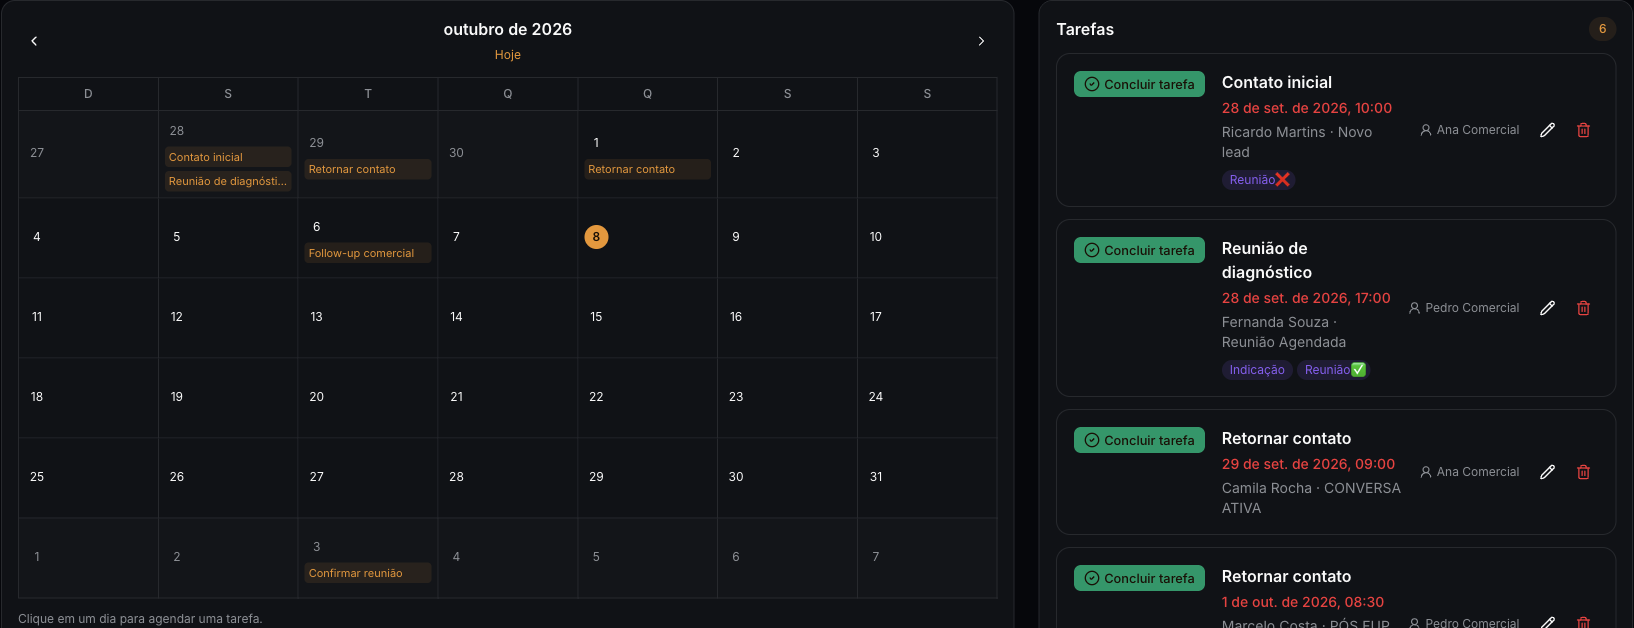The image size is (1634, 628).
Task: Click Ana Comercial assignee on Camila Rocha task
Action: 1469,472
